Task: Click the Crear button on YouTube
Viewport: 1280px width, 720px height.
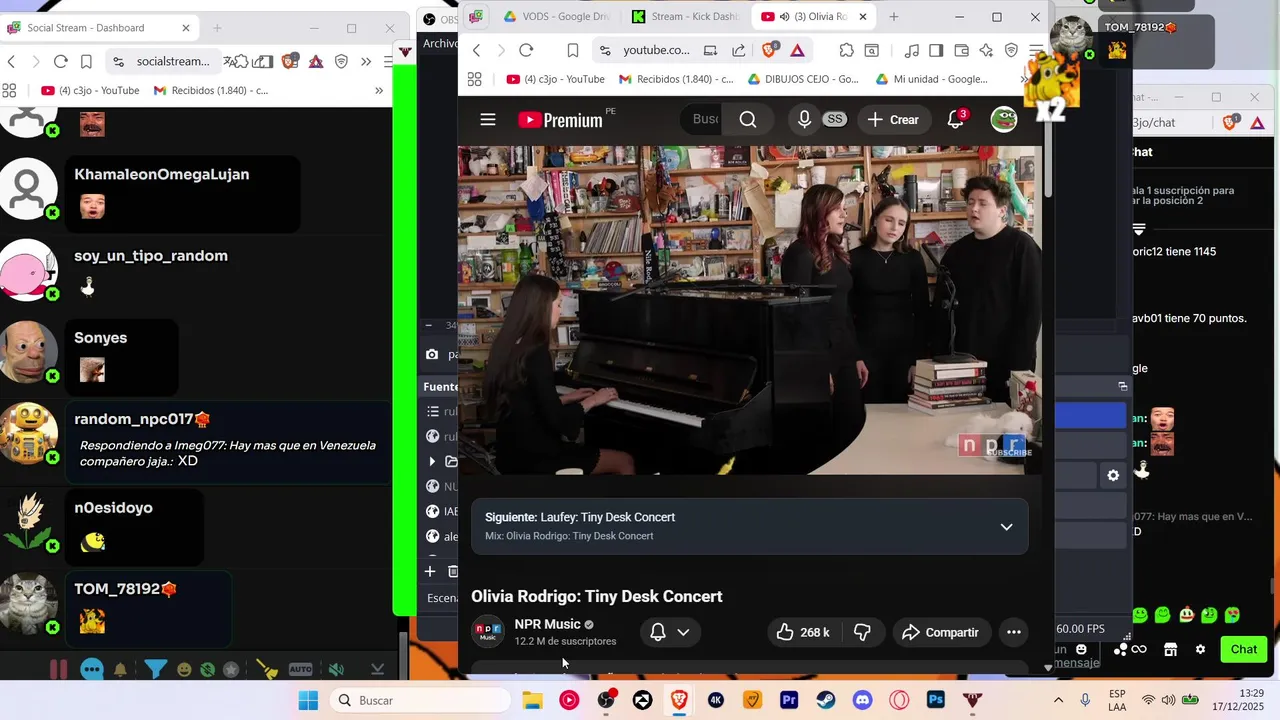Action: (x=893, y=120)
